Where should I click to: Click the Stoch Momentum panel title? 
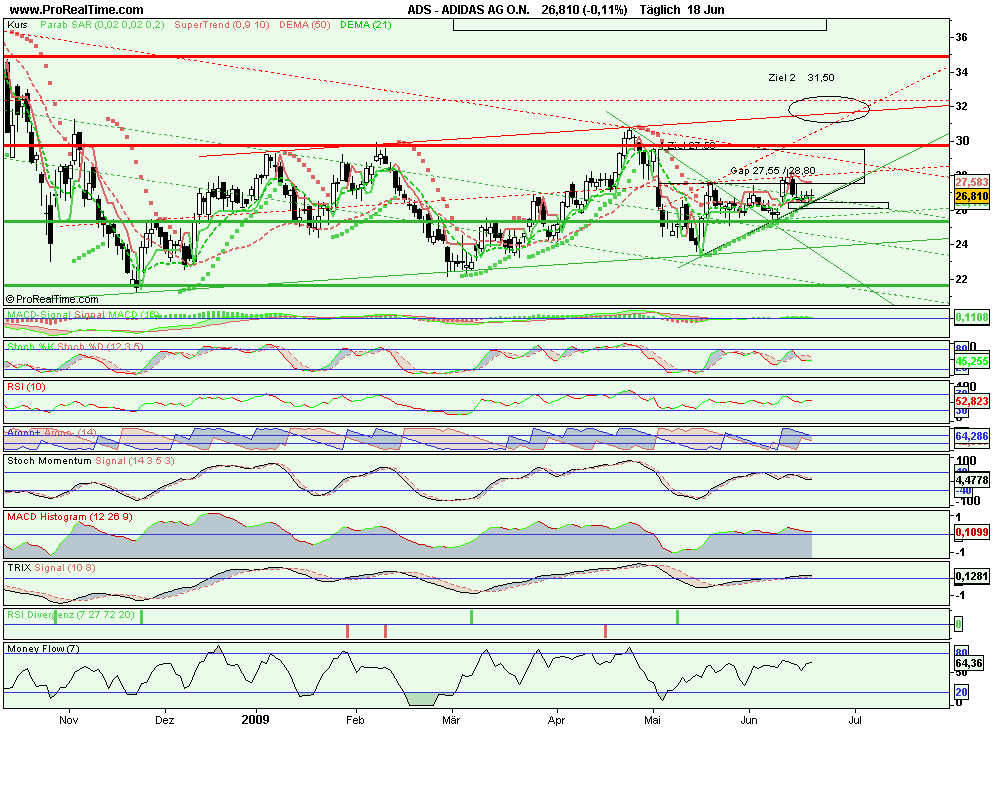coord(49,461)
